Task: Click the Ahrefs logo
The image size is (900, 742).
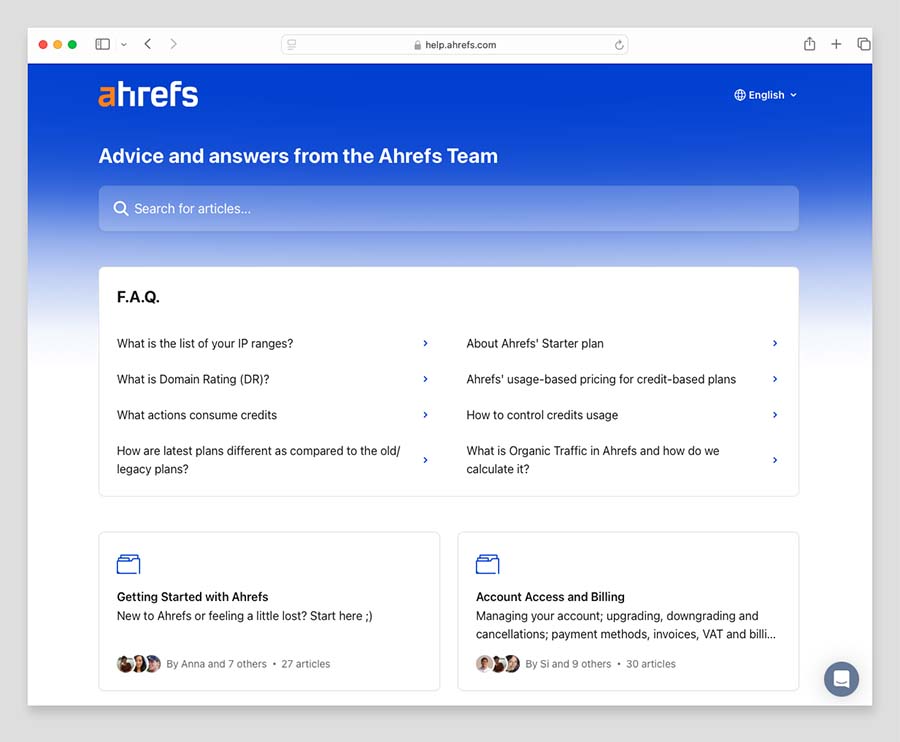Action: coord(148,95)
